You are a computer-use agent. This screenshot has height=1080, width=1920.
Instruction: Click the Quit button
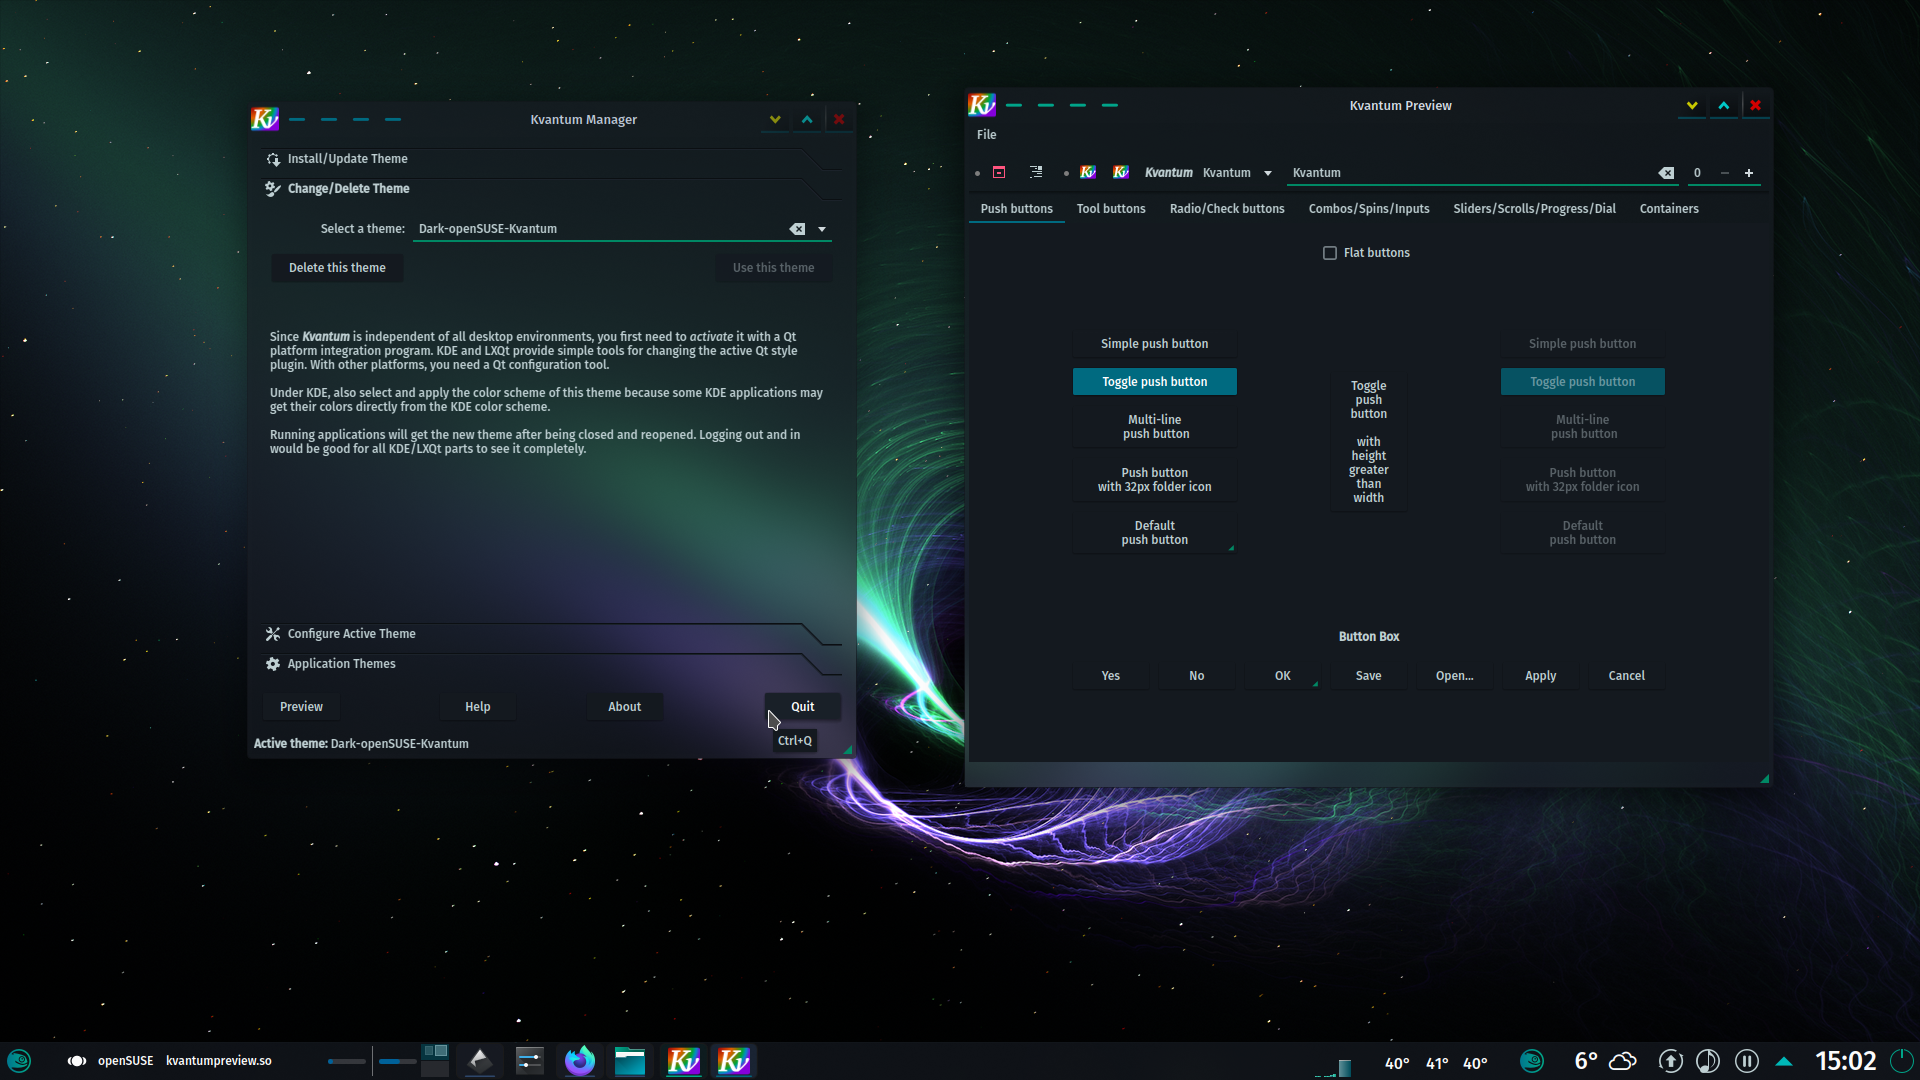point(803,707)
